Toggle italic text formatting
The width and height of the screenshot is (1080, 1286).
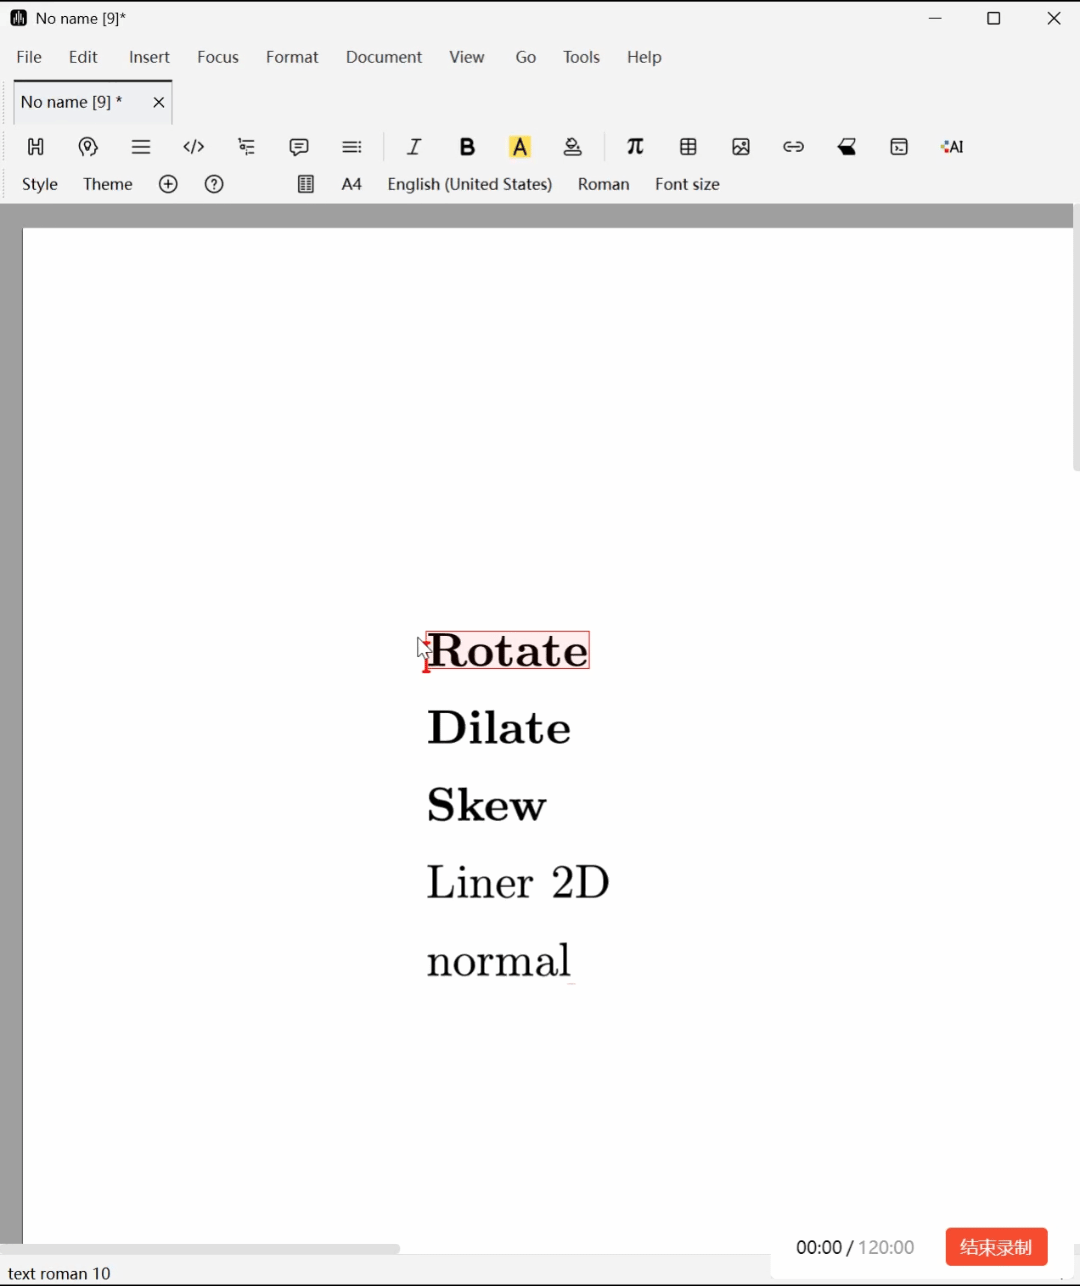414,147
